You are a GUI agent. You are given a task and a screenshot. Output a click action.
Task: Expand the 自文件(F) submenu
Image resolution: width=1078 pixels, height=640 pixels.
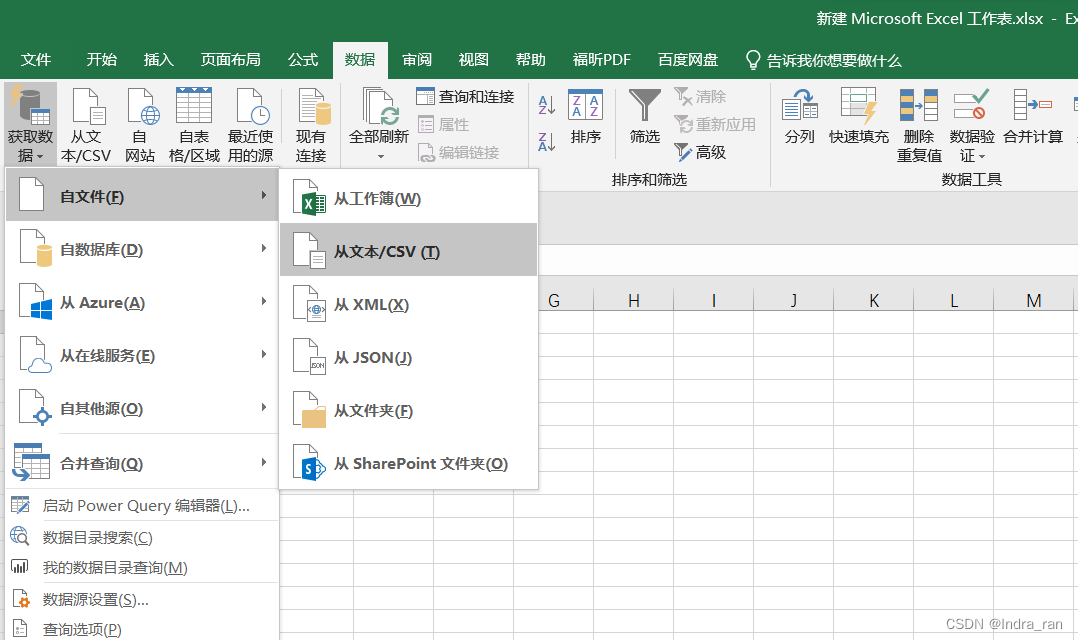pyautogui.click(x=142, y=196)
